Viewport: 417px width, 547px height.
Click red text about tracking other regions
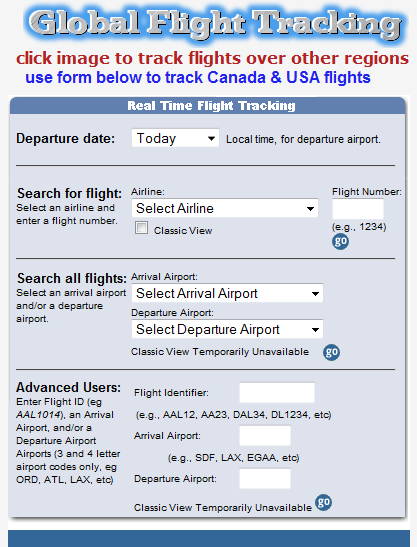click(x=212, y=58)
